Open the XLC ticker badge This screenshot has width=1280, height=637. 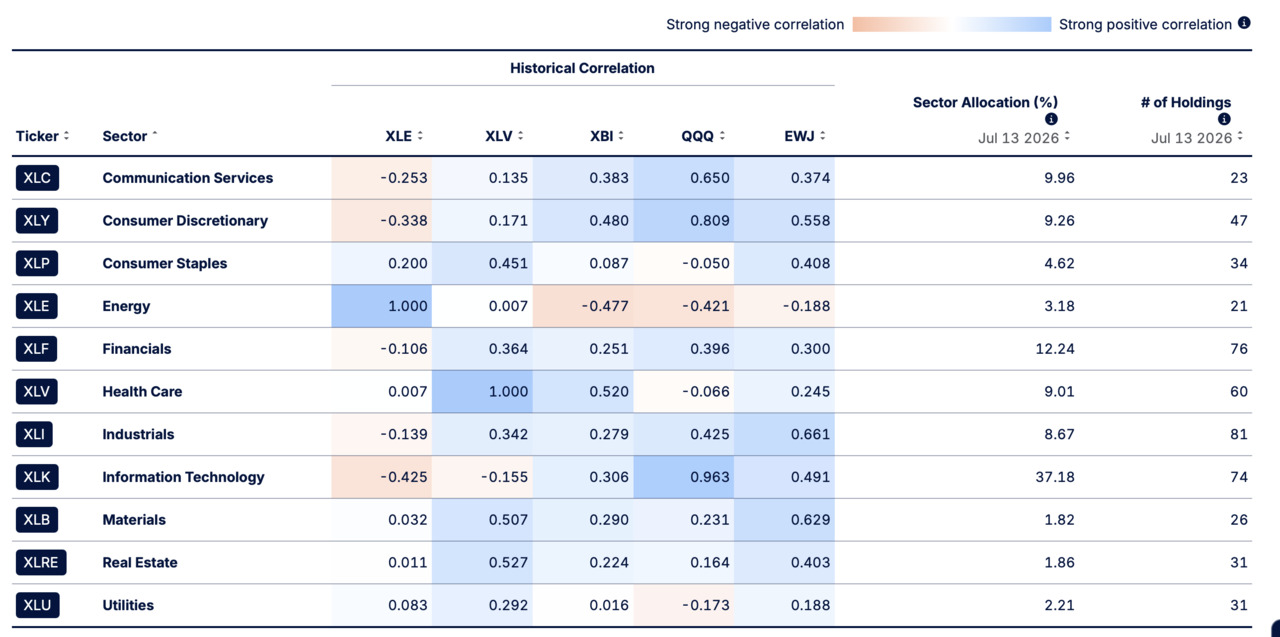click(37, 178)
